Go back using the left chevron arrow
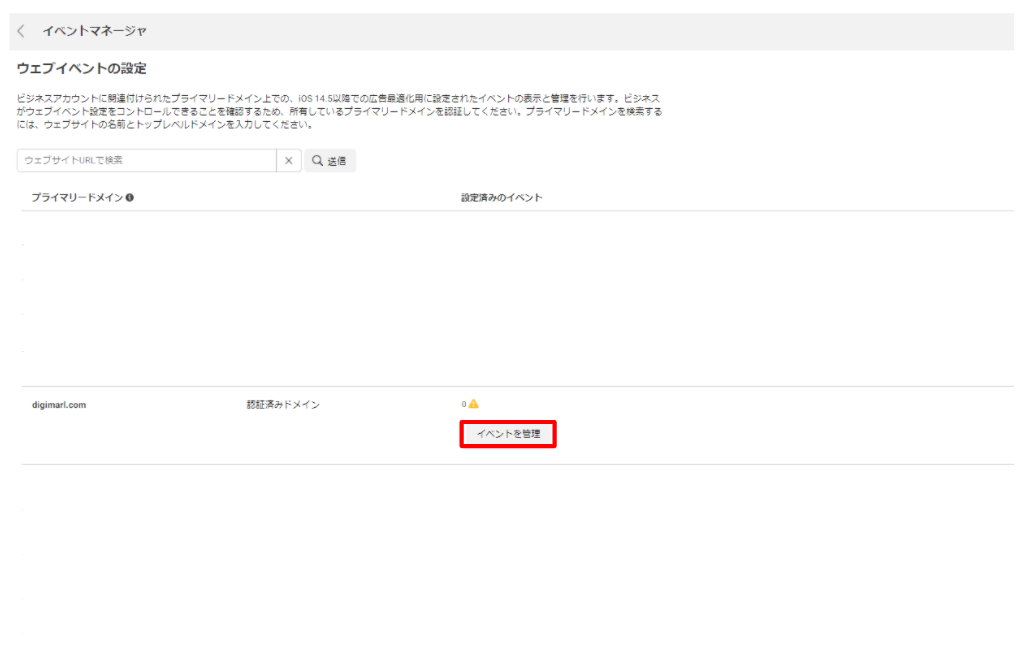 coord(21,31)
